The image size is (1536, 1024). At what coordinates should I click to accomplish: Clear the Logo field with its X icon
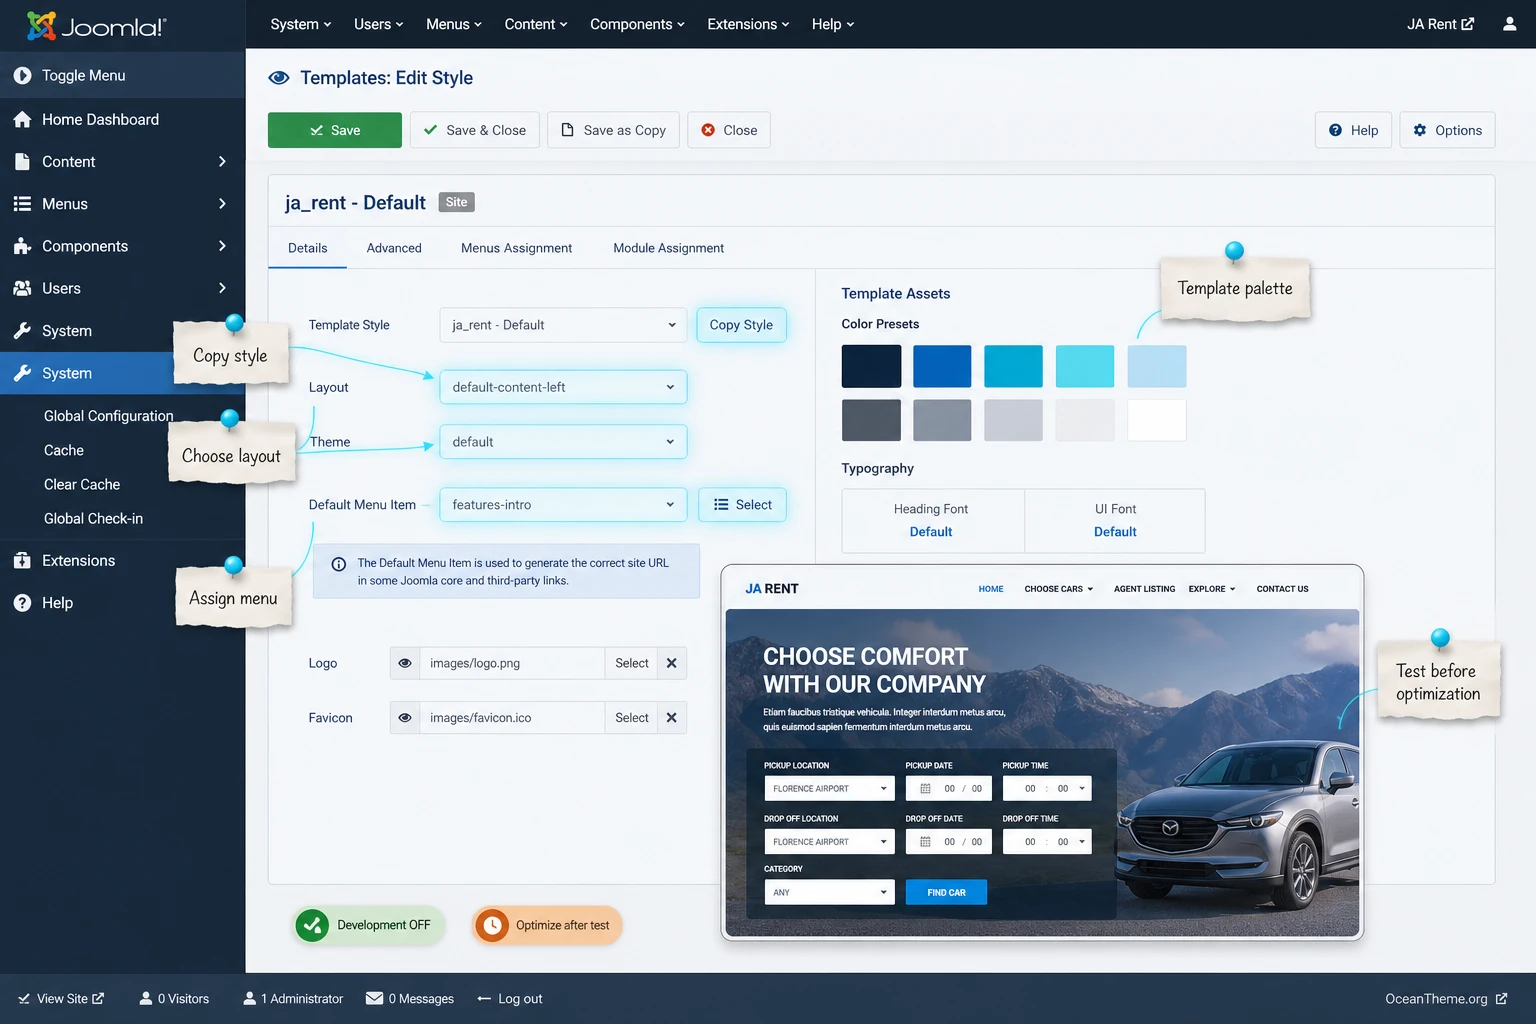[672, 663]
